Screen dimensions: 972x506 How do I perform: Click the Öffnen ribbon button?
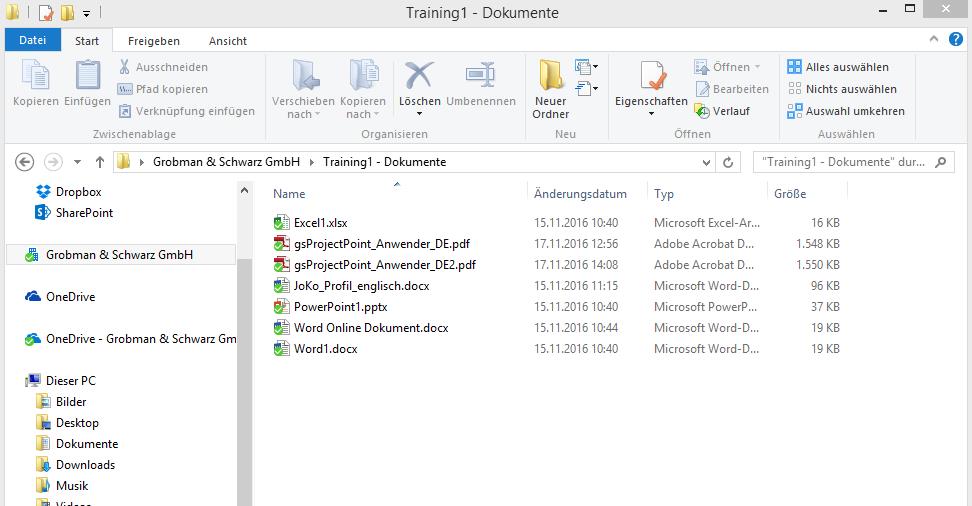[727, 67]
